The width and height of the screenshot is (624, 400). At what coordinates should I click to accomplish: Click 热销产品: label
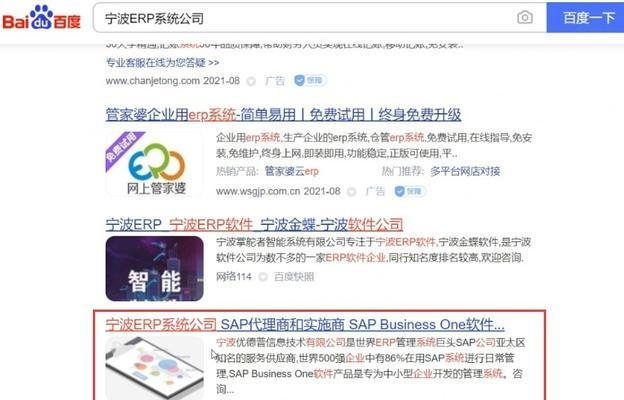pos(237,171)
